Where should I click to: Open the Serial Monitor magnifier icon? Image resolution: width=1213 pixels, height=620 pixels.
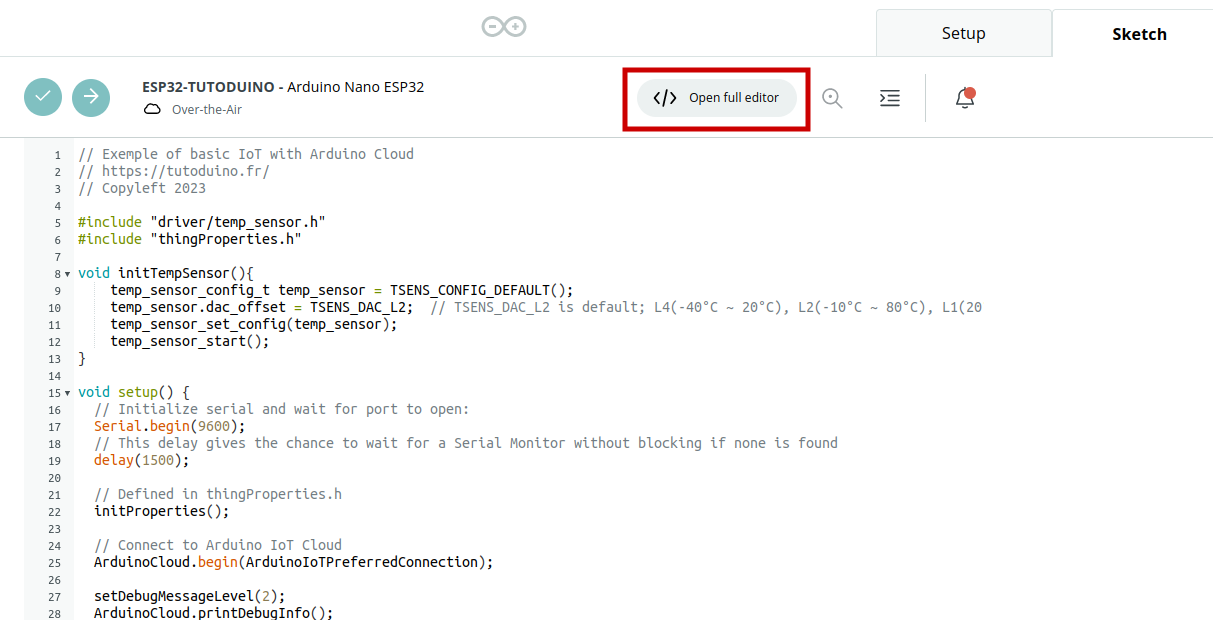[832, 98]
